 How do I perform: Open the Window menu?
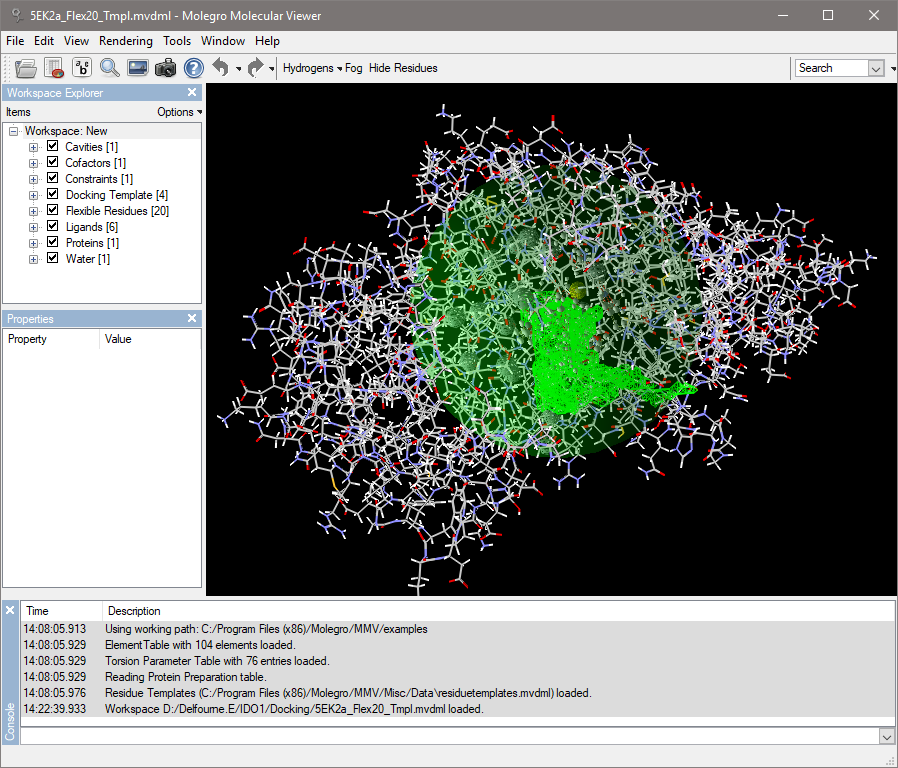tap(223, 41)
